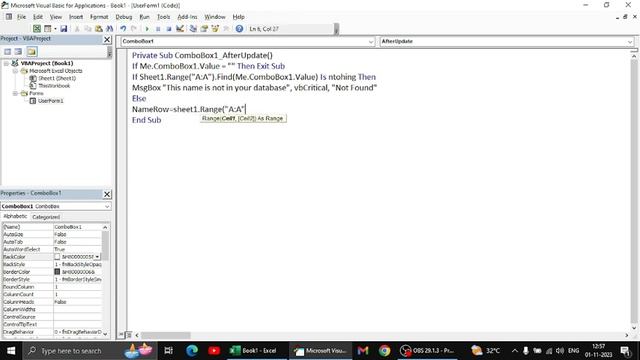640x360 pixels.
Task: Select the AutoSize property row
Action: click(x=52, y=234)
